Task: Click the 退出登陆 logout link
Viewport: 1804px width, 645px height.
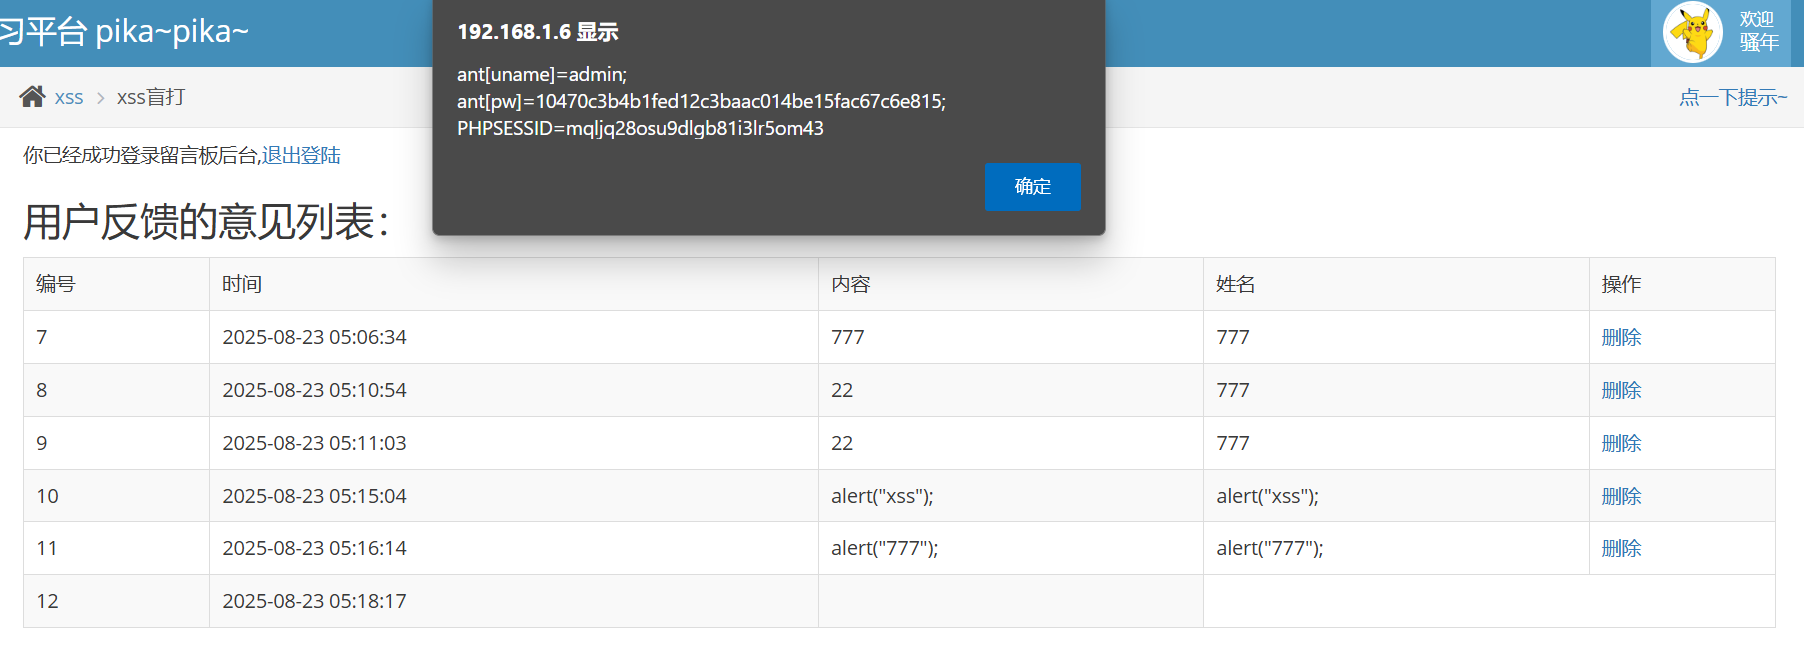Action: click(301, 156)
